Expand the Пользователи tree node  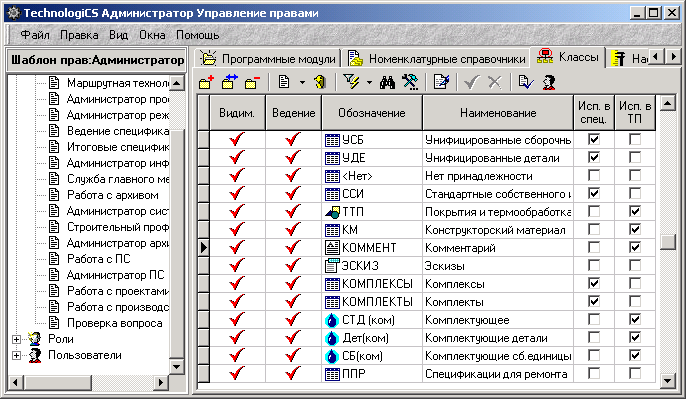16,355
